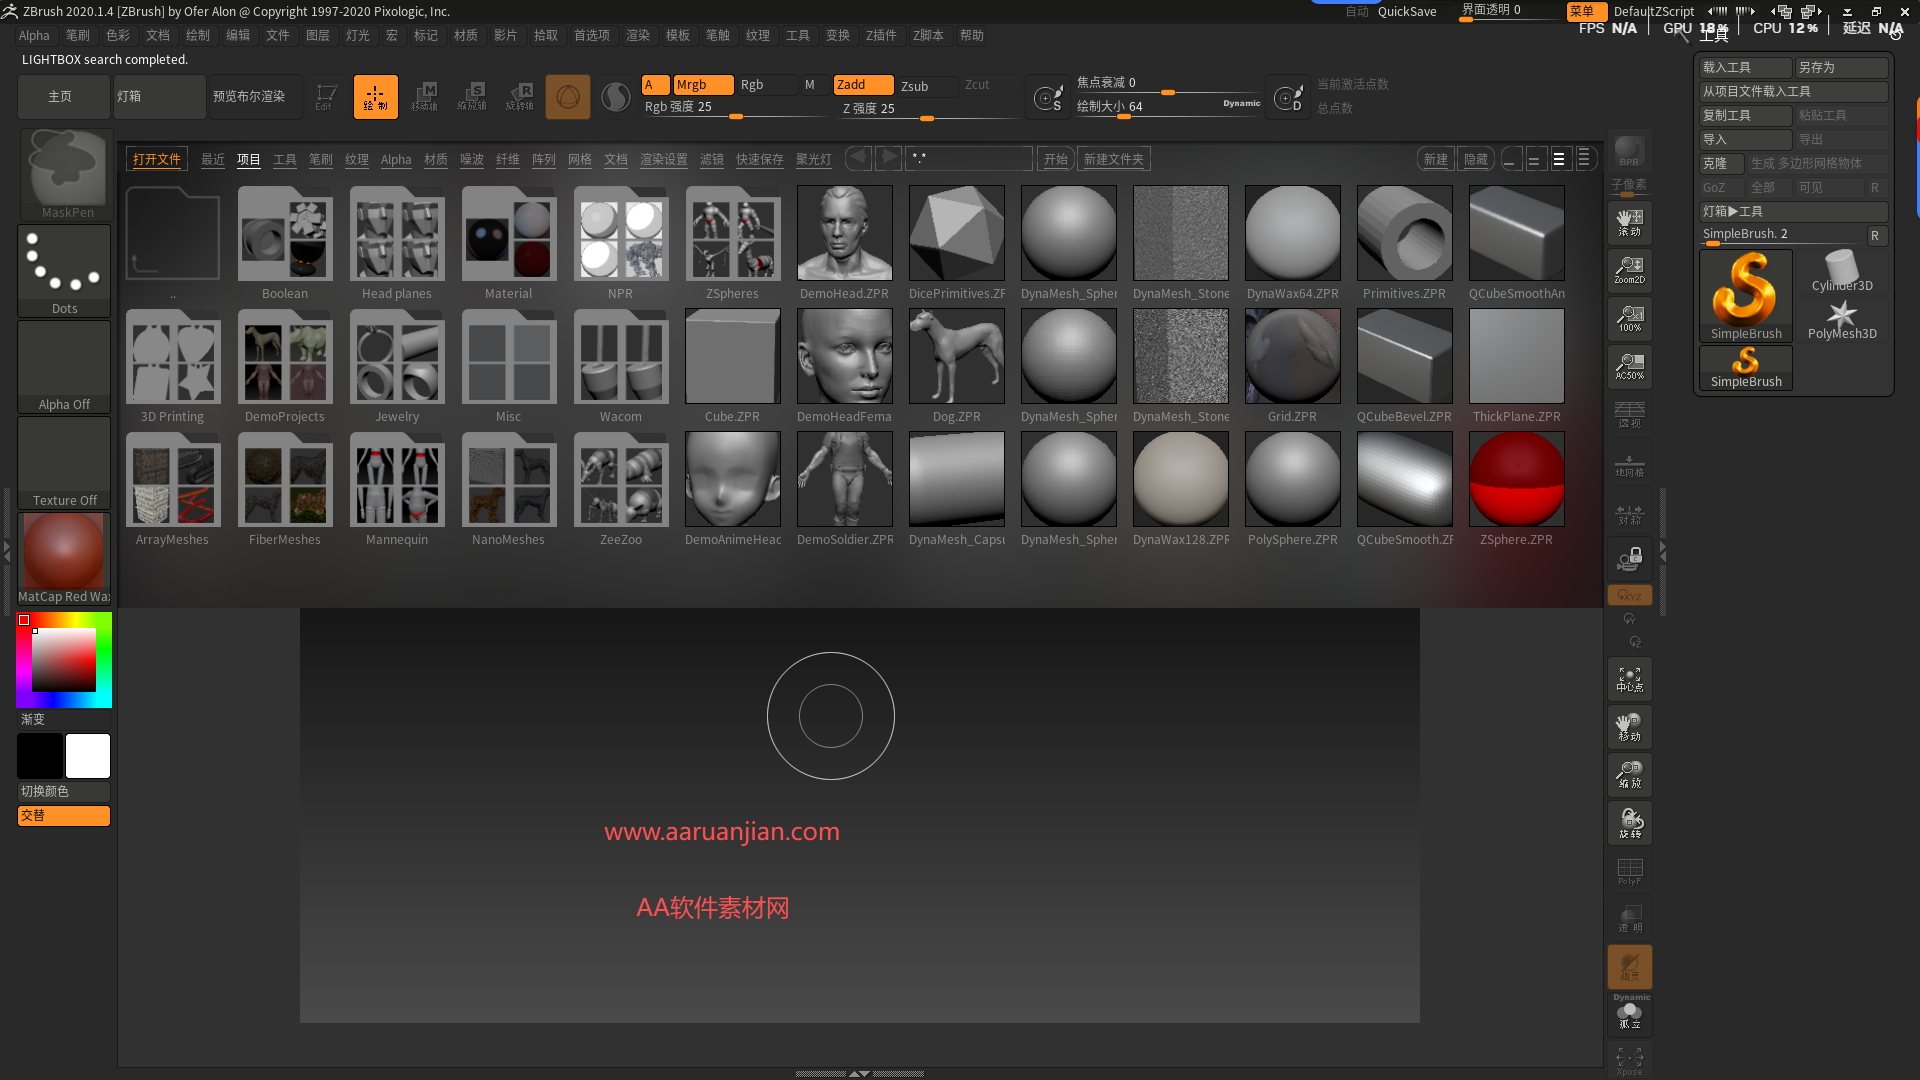Enable the Zsub mode
The height and width of the screenshot is (1080, 1920).
(x=926, y=86)
